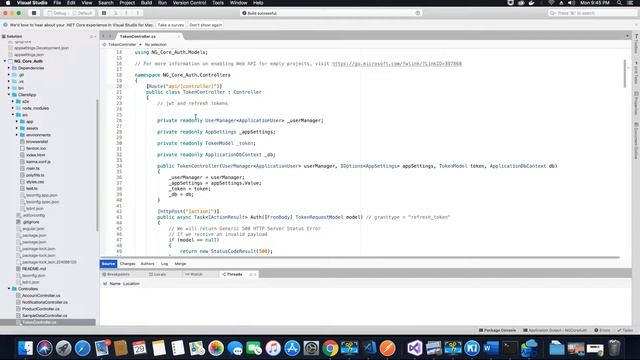This screenshot has height=360, width=640.
Task: Switch to the Authors view tab
Action: [147, 264]
